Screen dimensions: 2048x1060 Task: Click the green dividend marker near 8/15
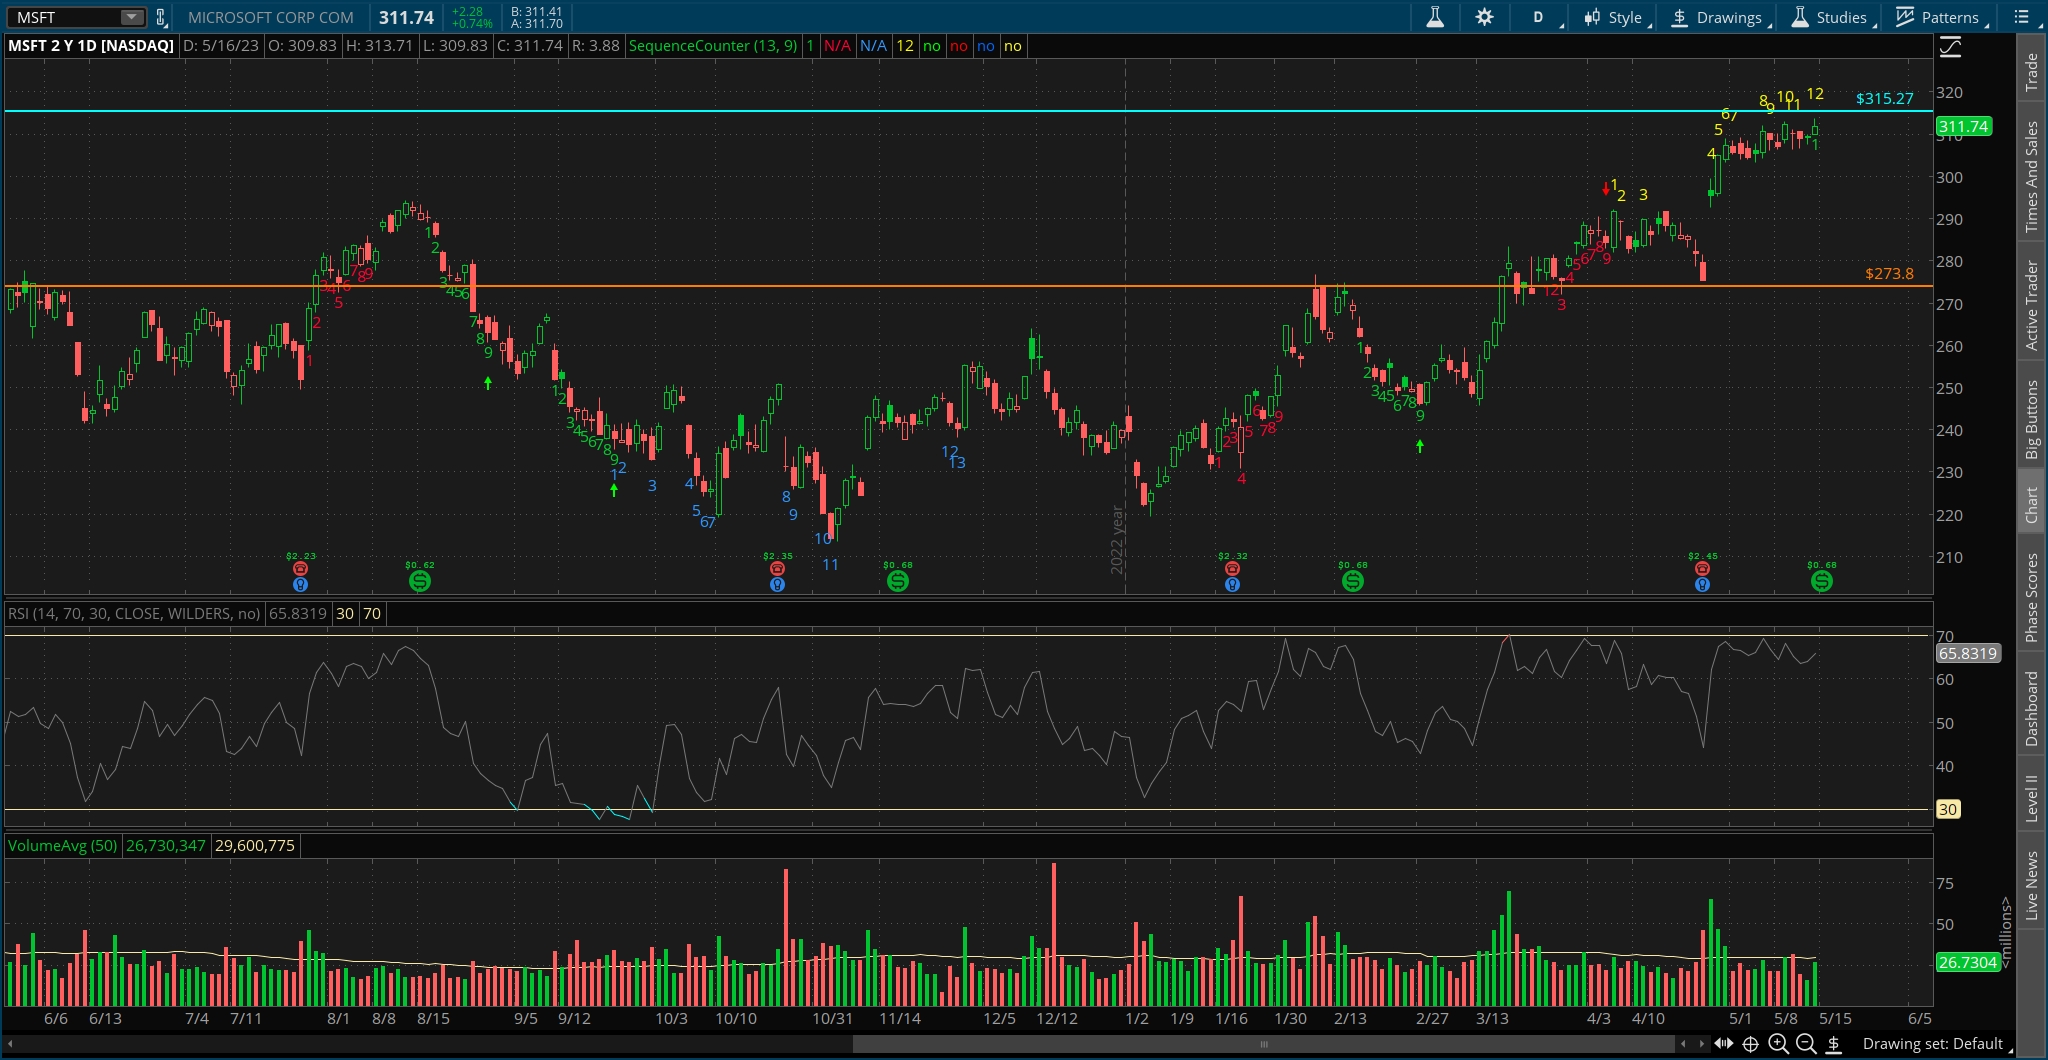point(420,581)
